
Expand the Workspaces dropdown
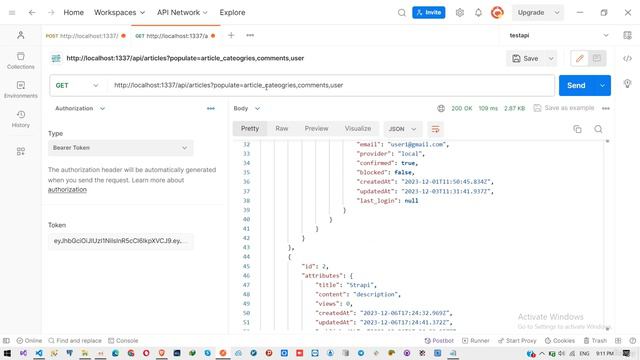click(119, 13)
